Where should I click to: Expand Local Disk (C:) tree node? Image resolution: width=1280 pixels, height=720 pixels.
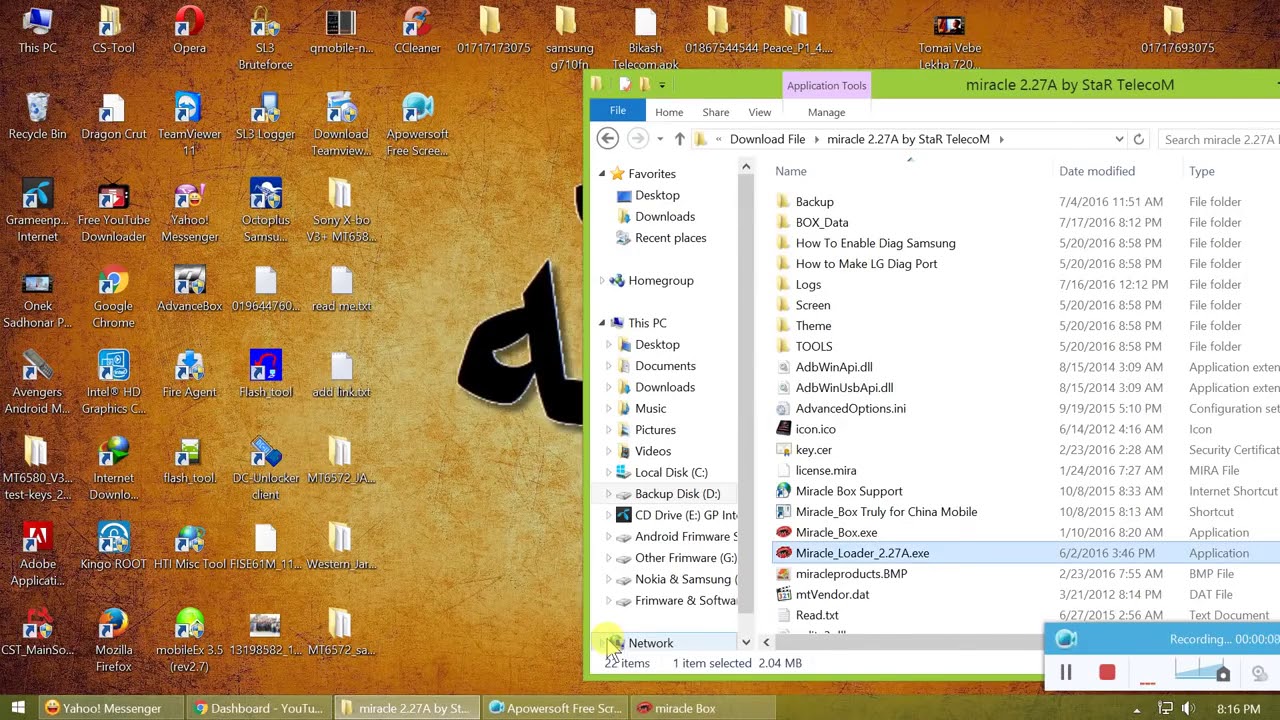coord(609,472)
